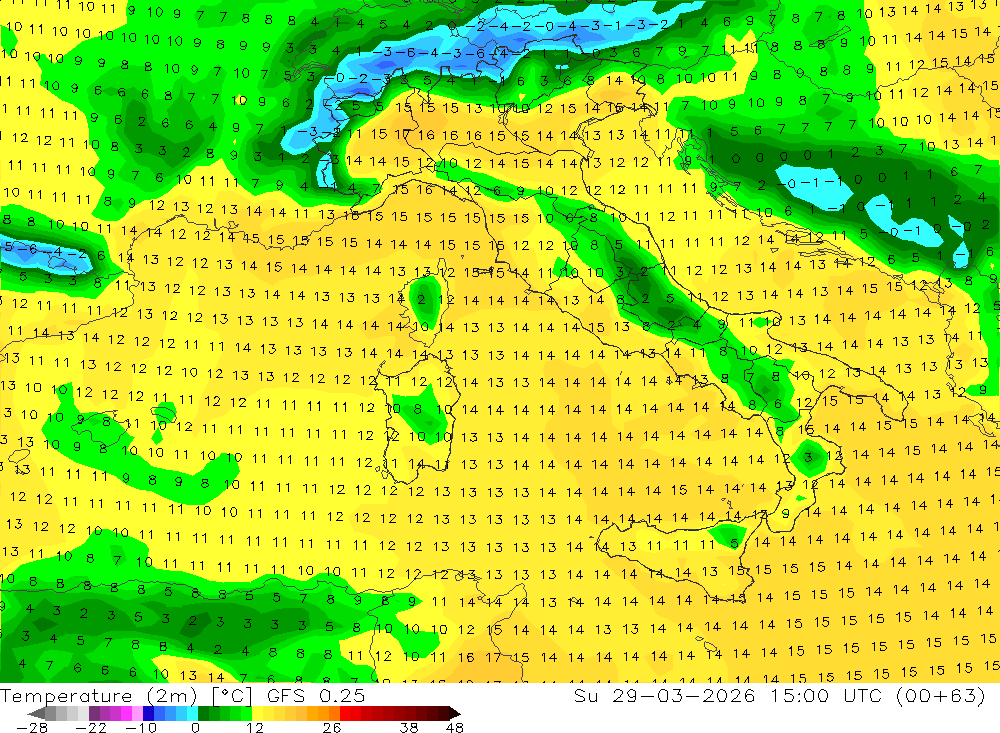Click the "Su 29-03-2026" date label

(664, 695)
